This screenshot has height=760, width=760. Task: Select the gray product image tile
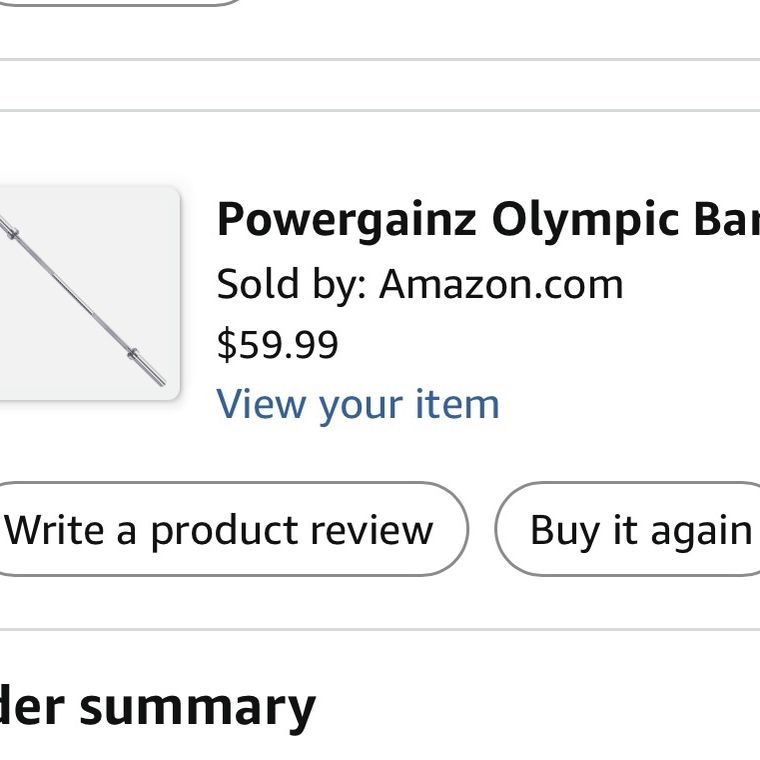89,293
